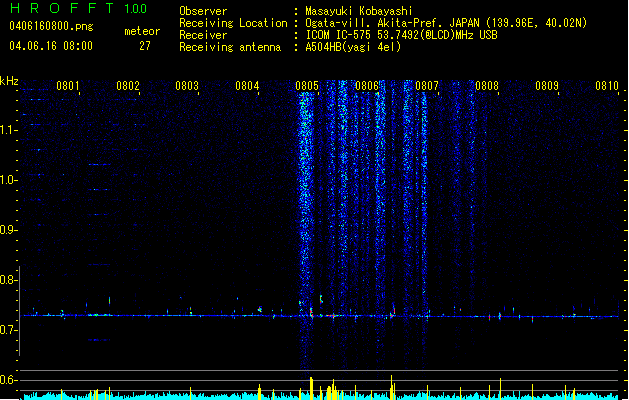This screenshot has height=400, width=629.
Task: Click the meteor count value 27
Action: (145, 46)
